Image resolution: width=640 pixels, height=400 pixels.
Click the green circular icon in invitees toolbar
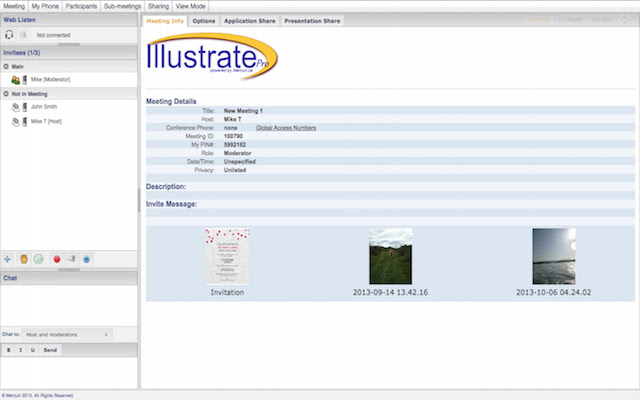(38, 259)
